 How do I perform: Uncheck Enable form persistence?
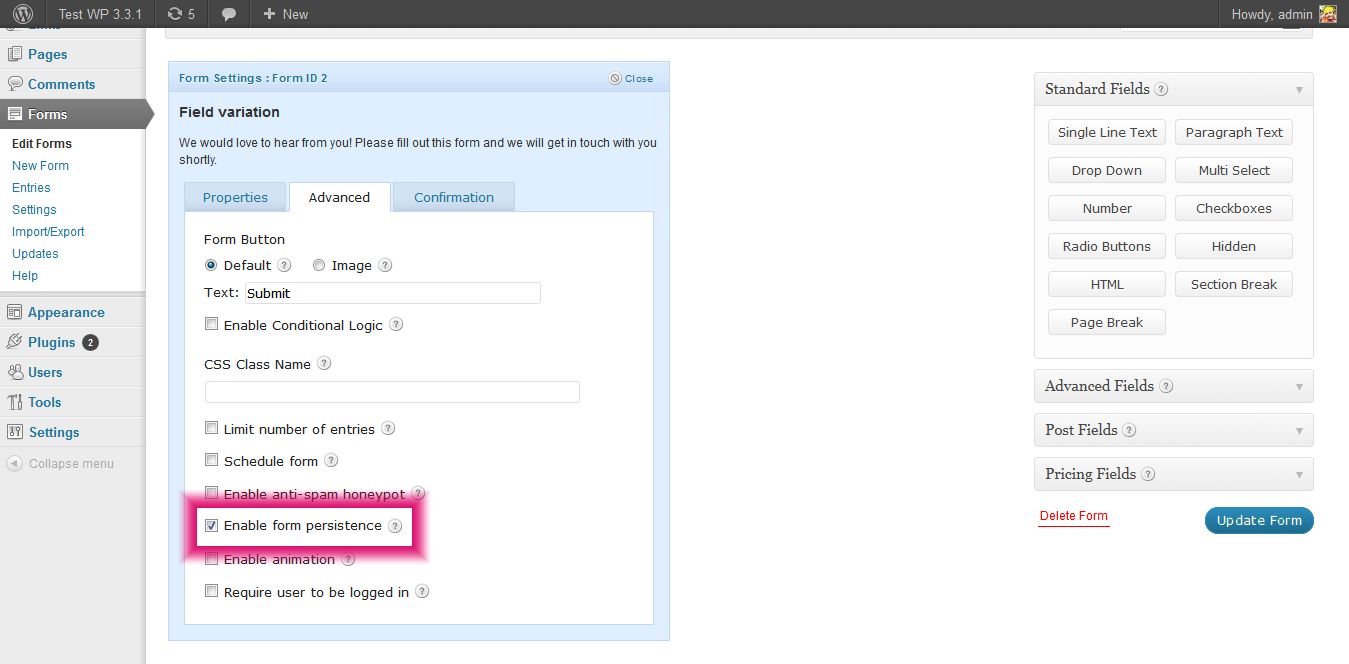coord(211,525)
